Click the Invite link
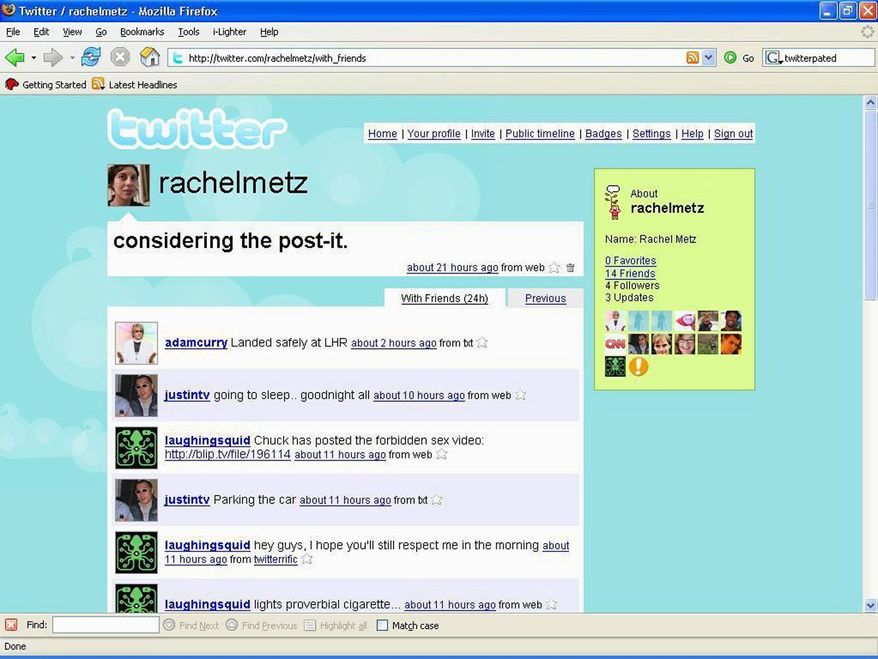Image resolution: width=878 pixels, height=659 pixels. (x=483, y=134)
